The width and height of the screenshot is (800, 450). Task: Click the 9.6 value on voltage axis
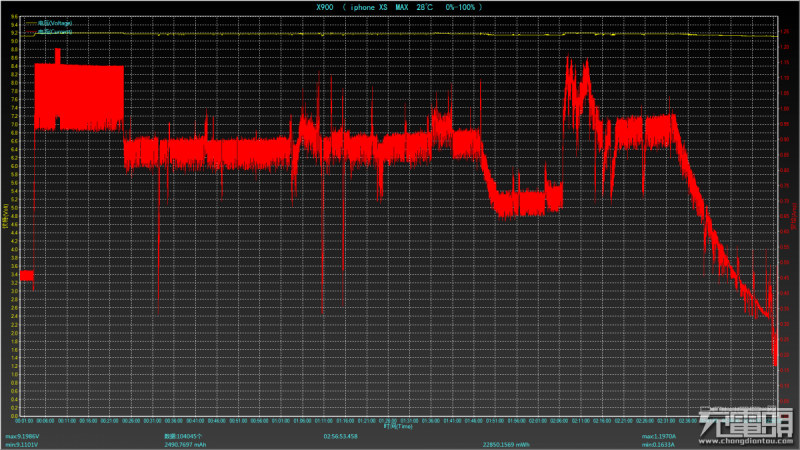13,17
